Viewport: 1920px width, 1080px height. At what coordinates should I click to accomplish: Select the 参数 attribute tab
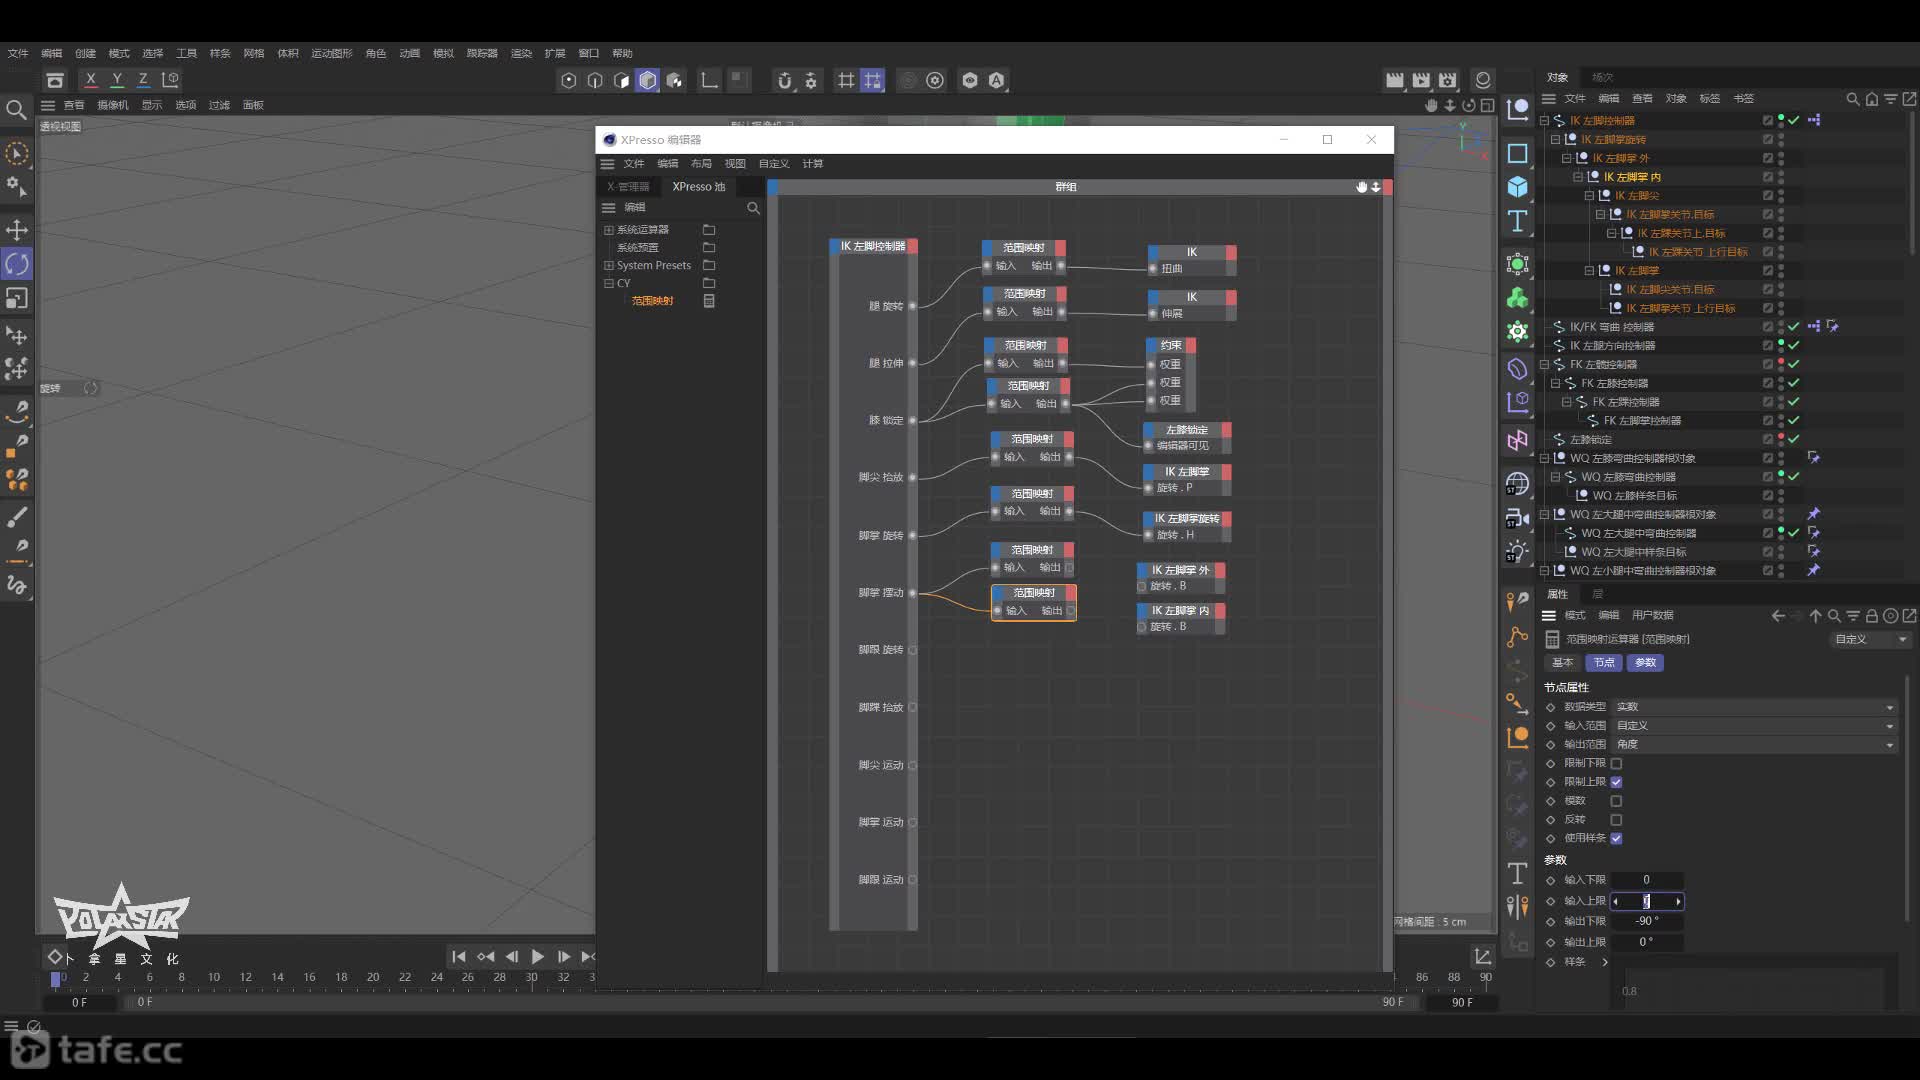(x=1645, y=663)
